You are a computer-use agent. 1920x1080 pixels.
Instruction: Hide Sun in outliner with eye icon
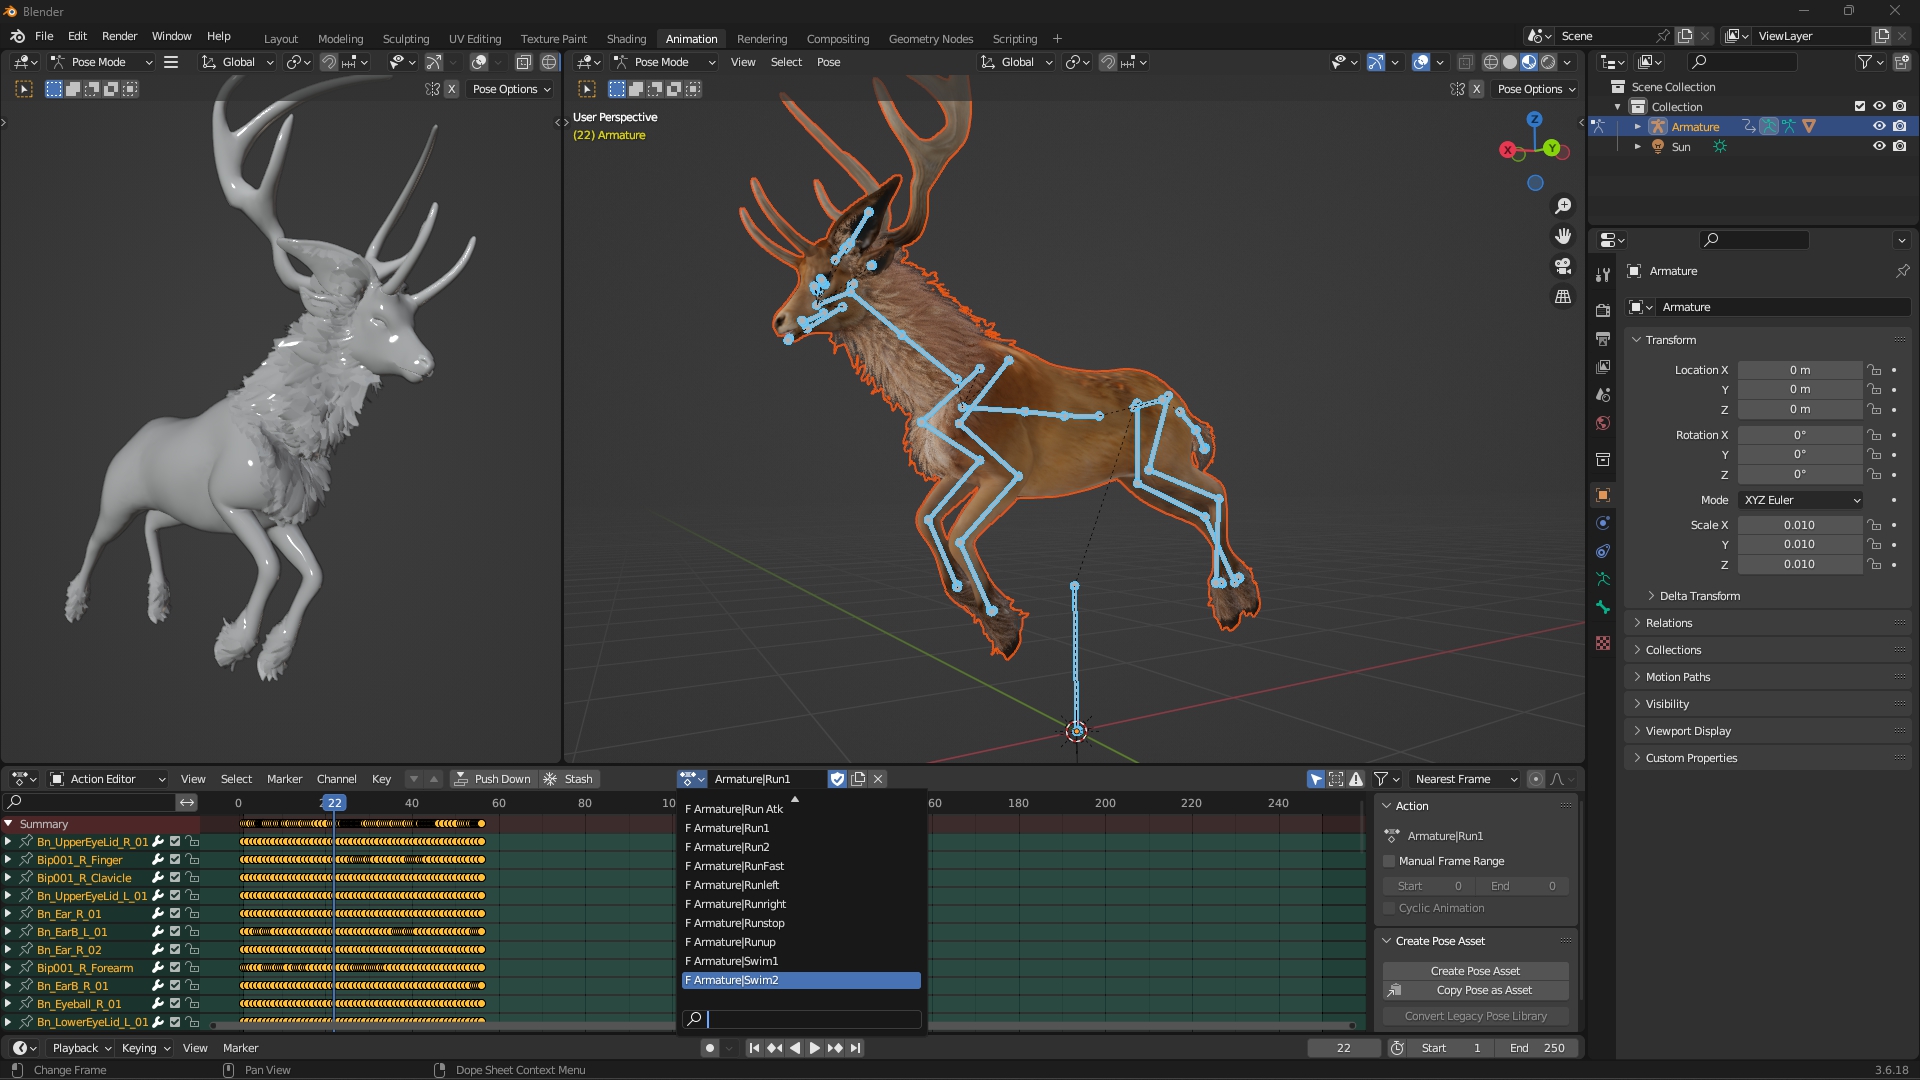click(x=1879, y=146)
